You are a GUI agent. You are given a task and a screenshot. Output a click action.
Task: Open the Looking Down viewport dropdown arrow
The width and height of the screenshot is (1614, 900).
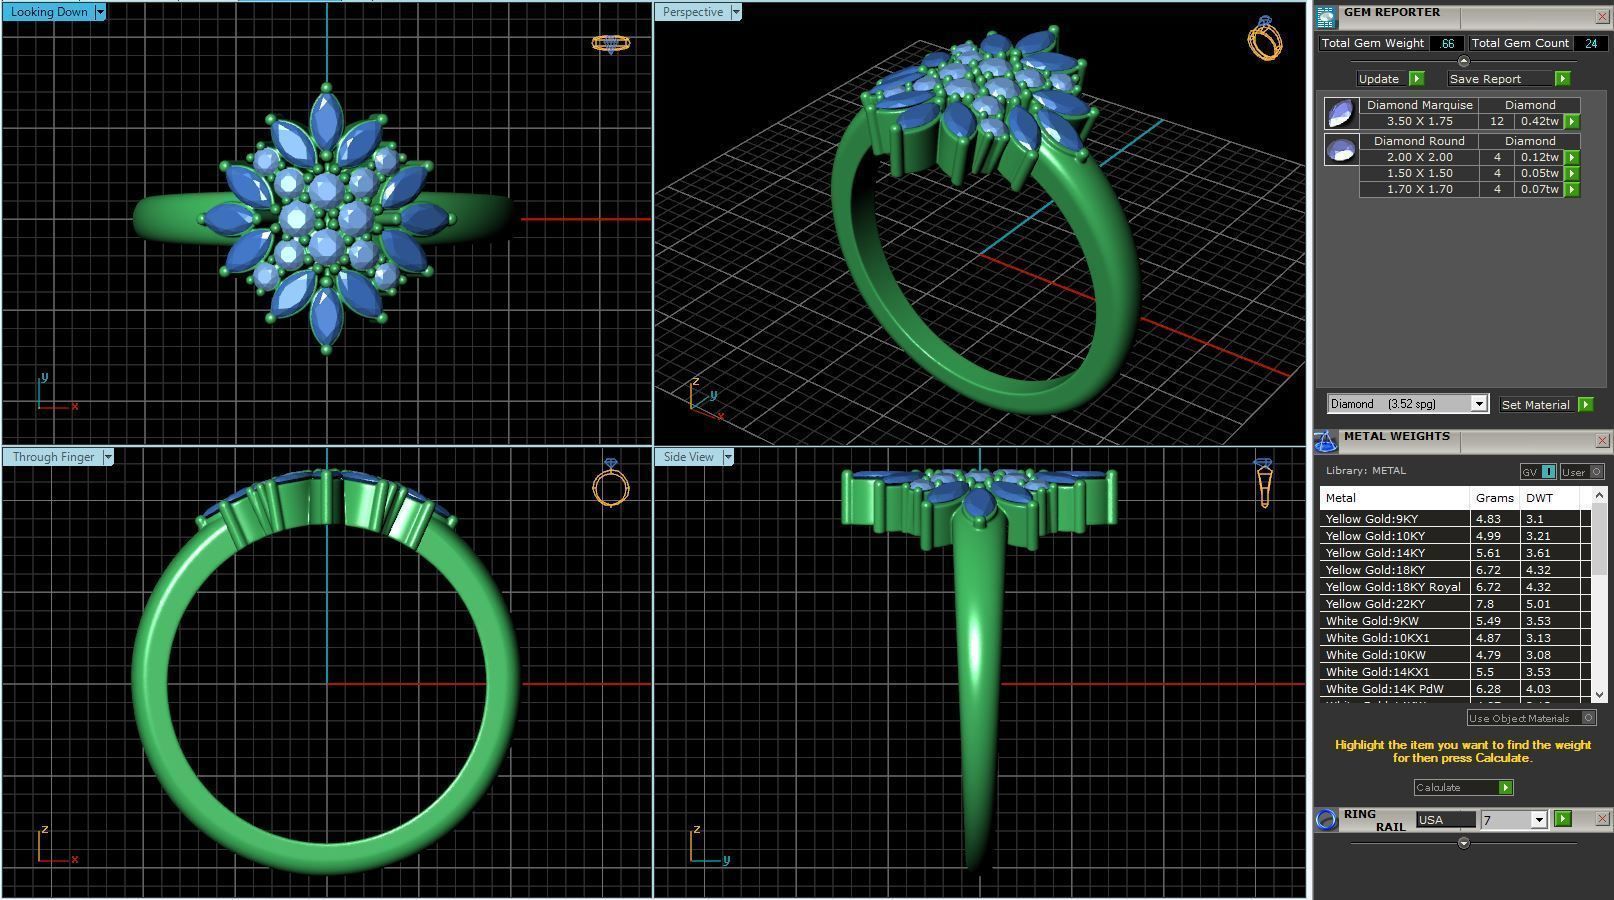(x=100, y=12)
